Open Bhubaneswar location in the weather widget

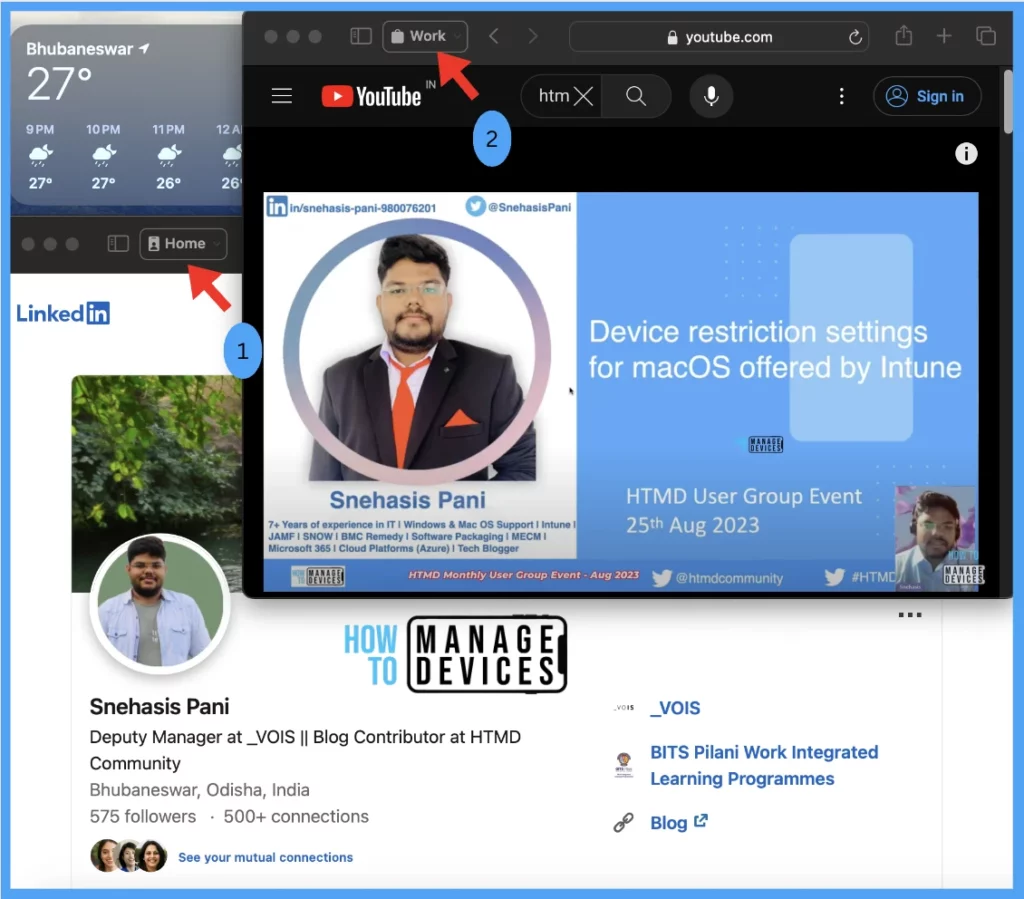click(88, 49)
